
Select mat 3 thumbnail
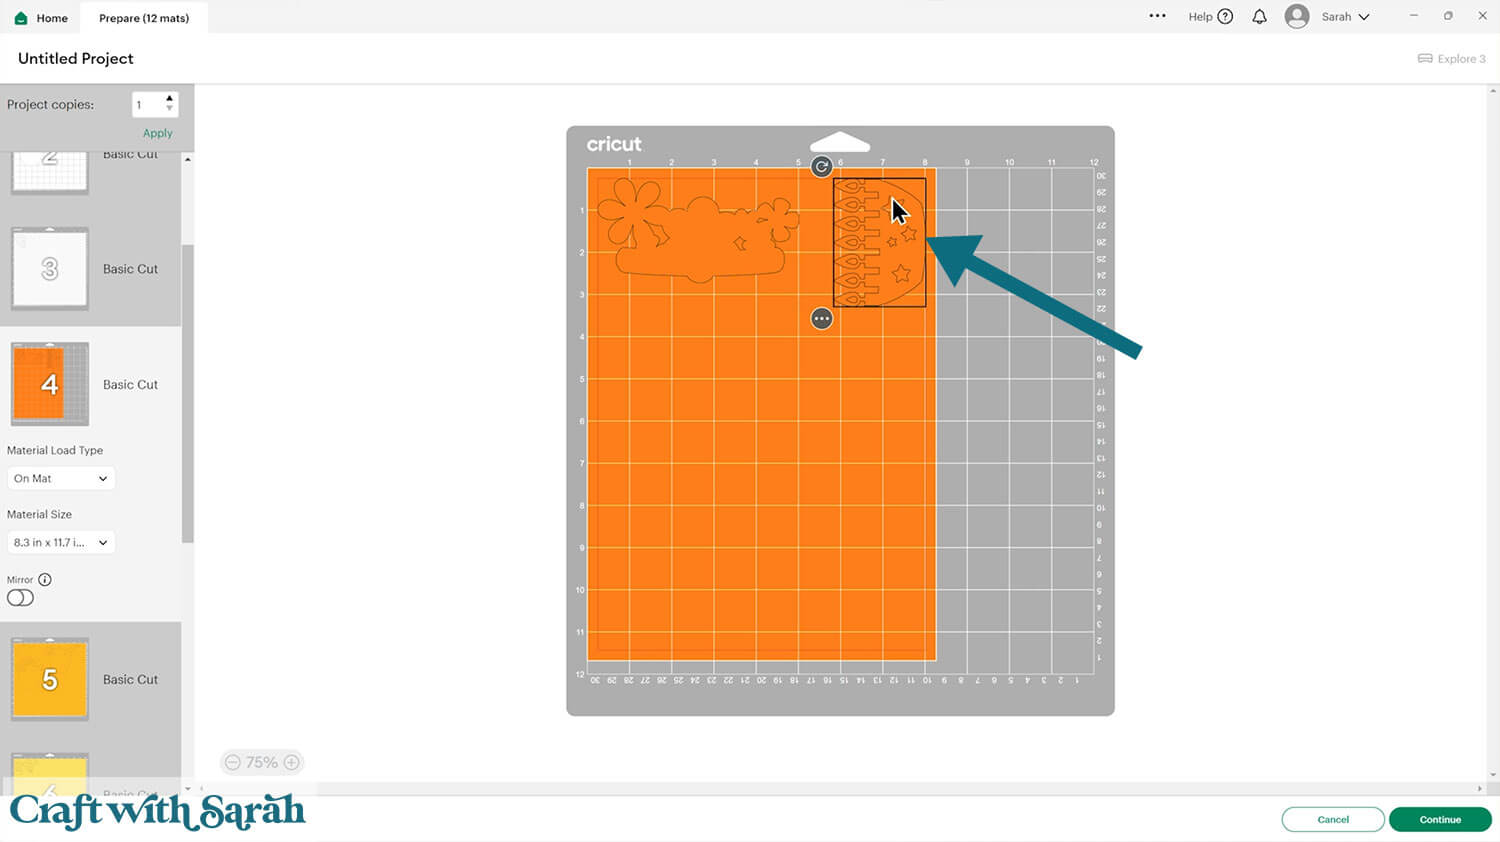tap(50, 269)
